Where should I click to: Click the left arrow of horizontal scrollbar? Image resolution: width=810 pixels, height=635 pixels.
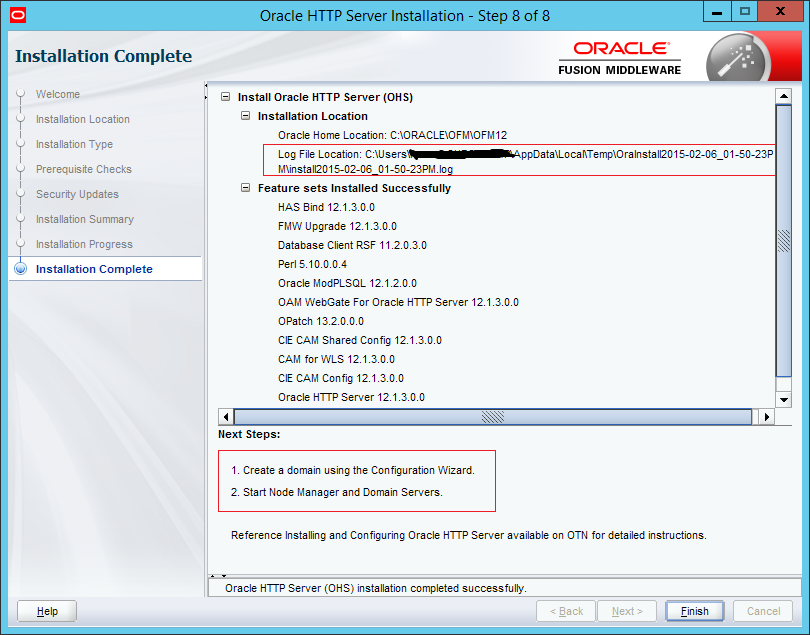(226, 416)
